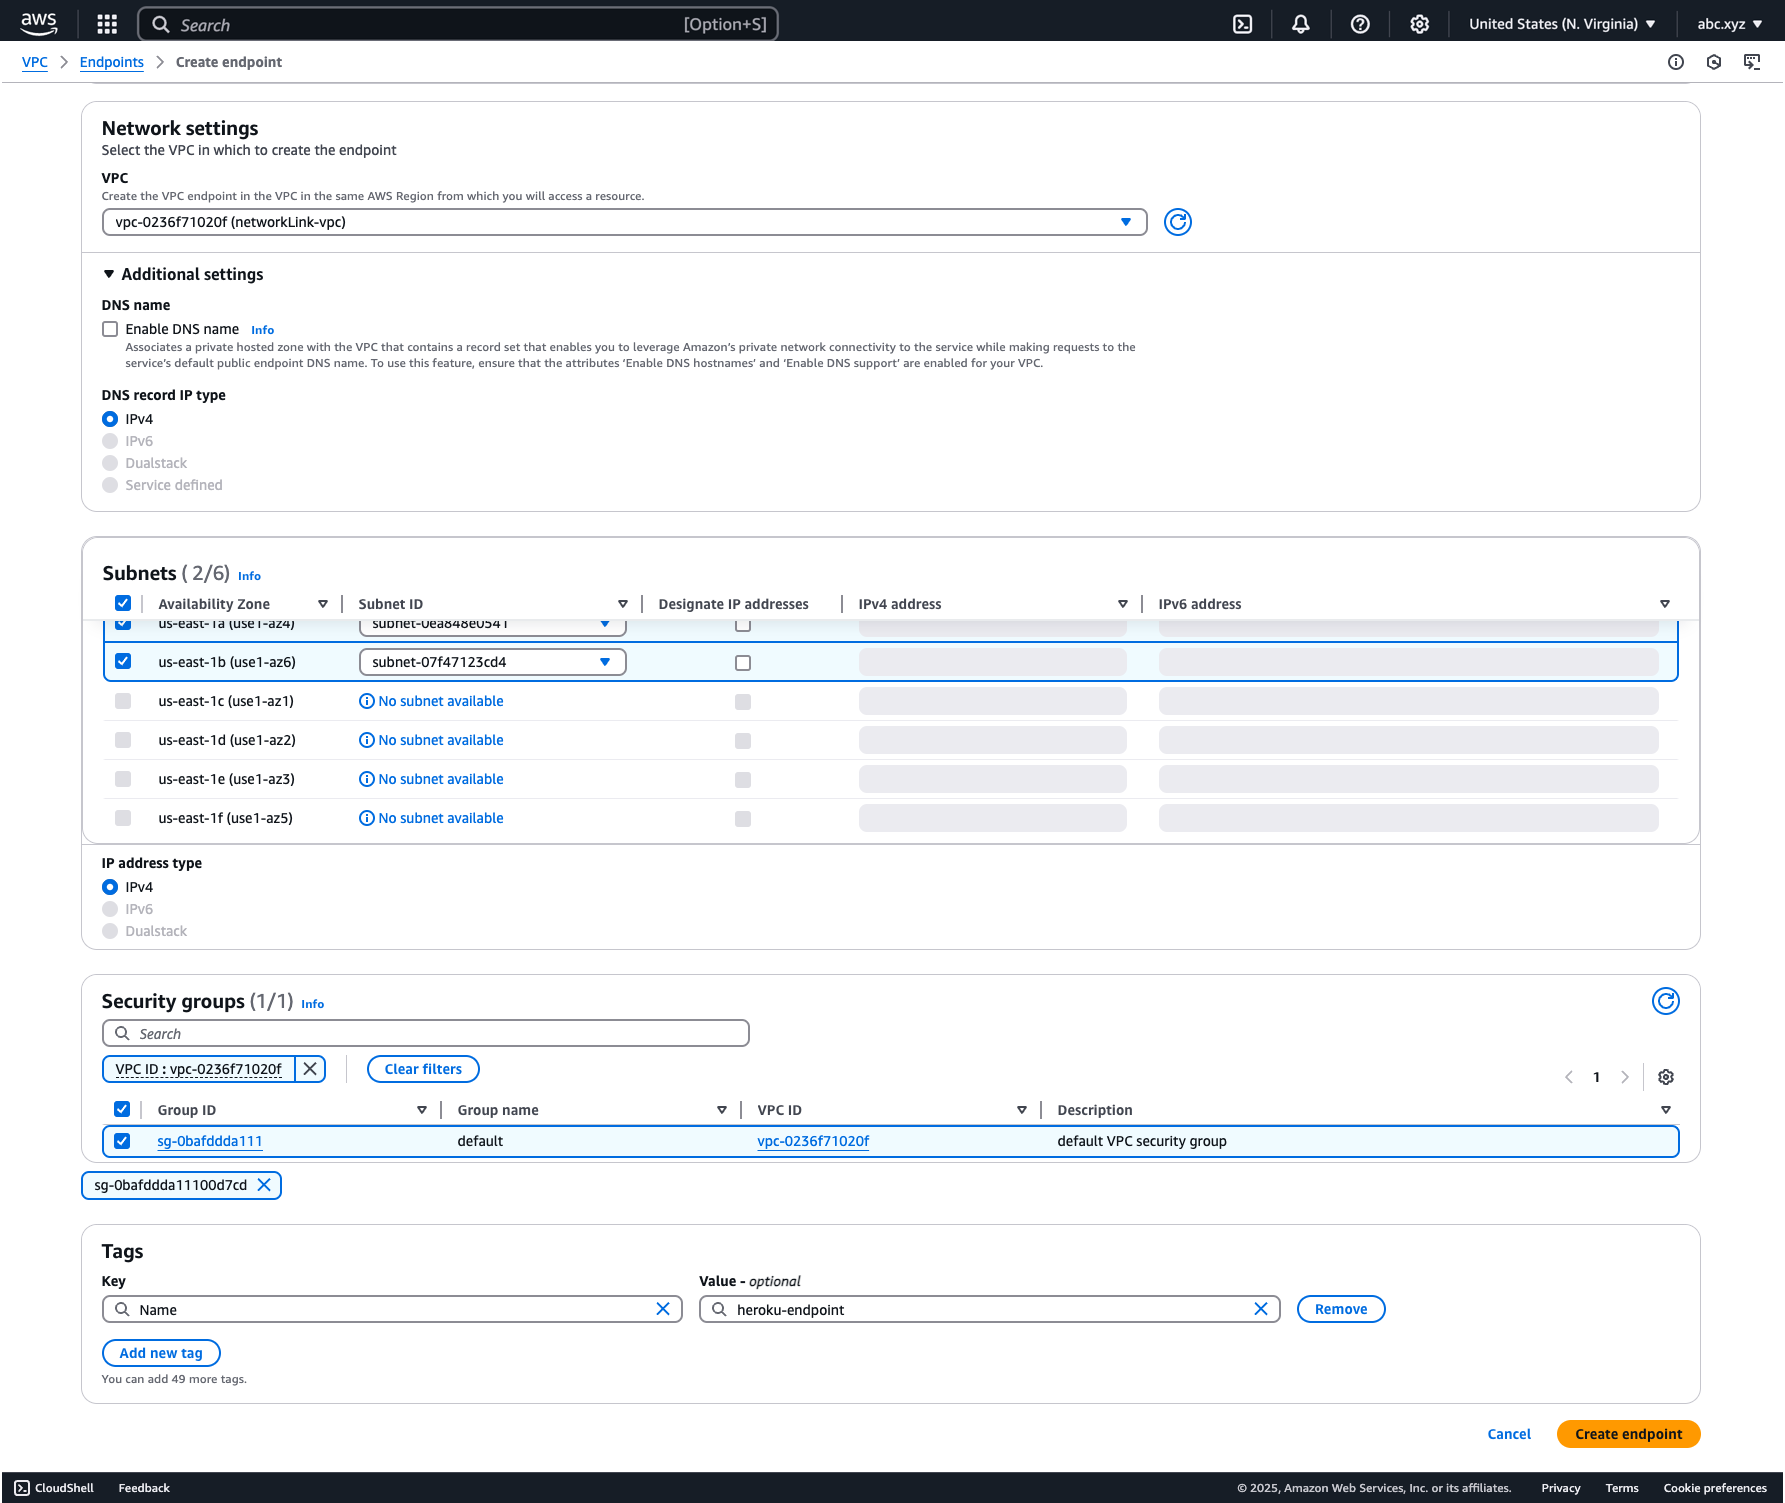Viewport: 1785px width, 1503px height.
Task: Check Designate IP addresses for us-east-1b
Action: (x=743, y=663)
